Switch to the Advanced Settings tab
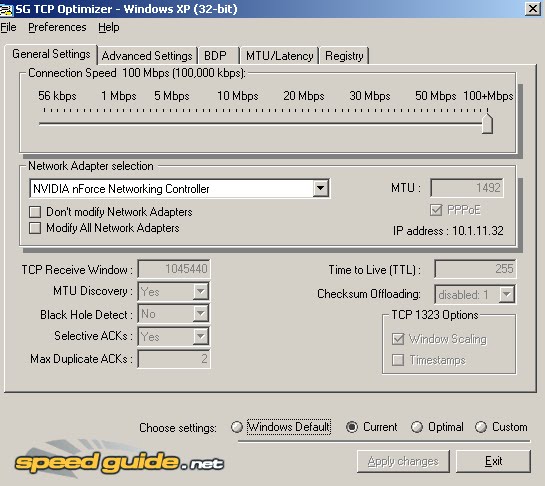This screenshot has height=486, width=545. click(x=147, y=56)
